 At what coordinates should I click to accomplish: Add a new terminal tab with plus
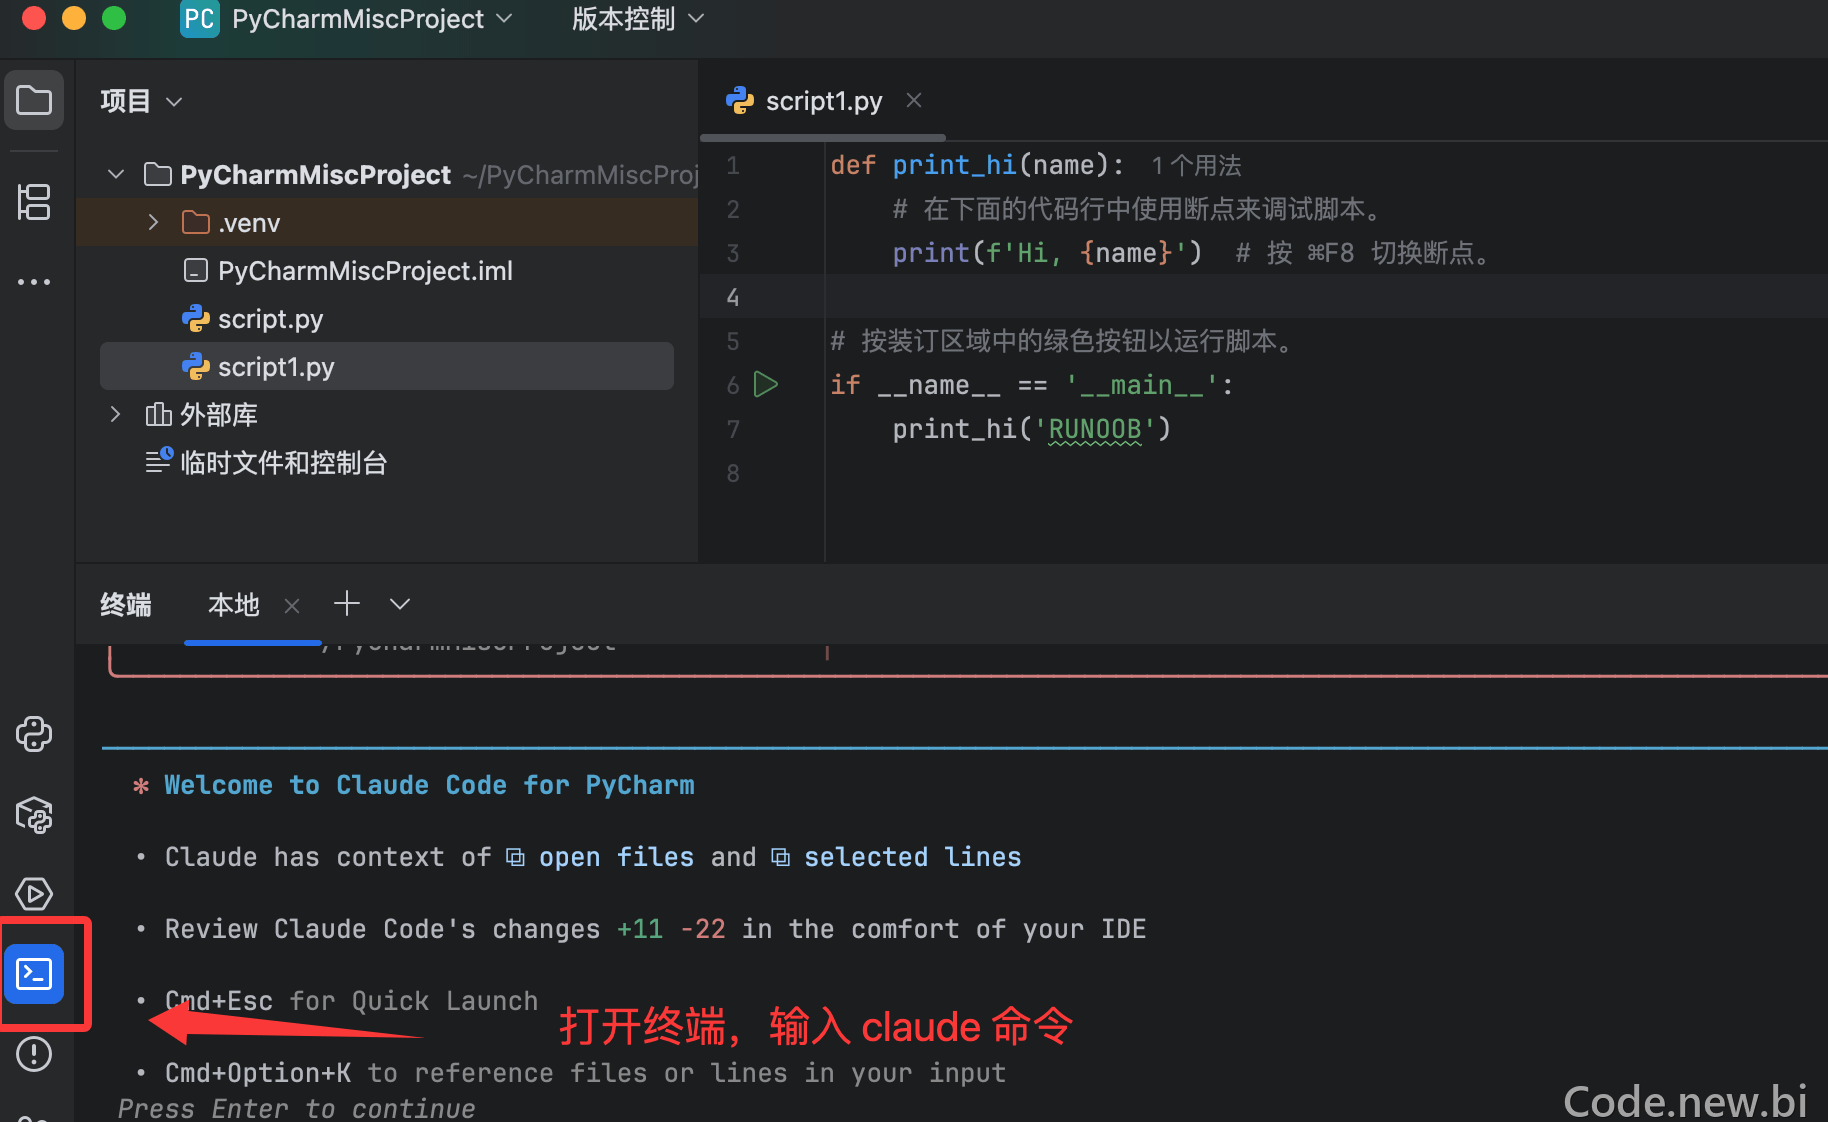click(x=347, y=603)
